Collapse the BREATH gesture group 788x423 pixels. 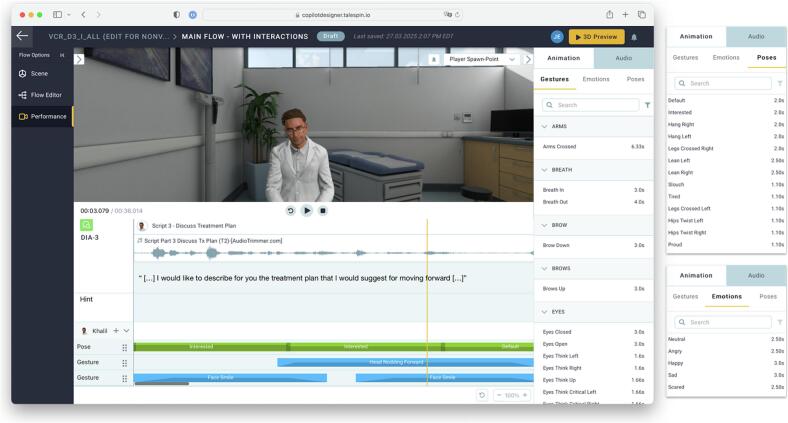pos(544,170)
